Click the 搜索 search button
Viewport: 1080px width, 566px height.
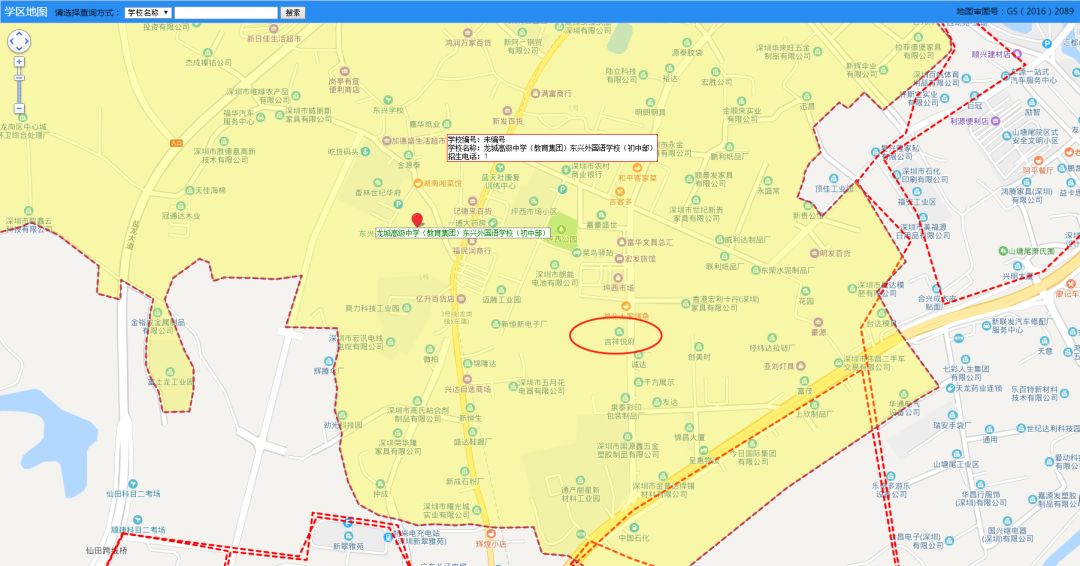[x=293, y=12]
